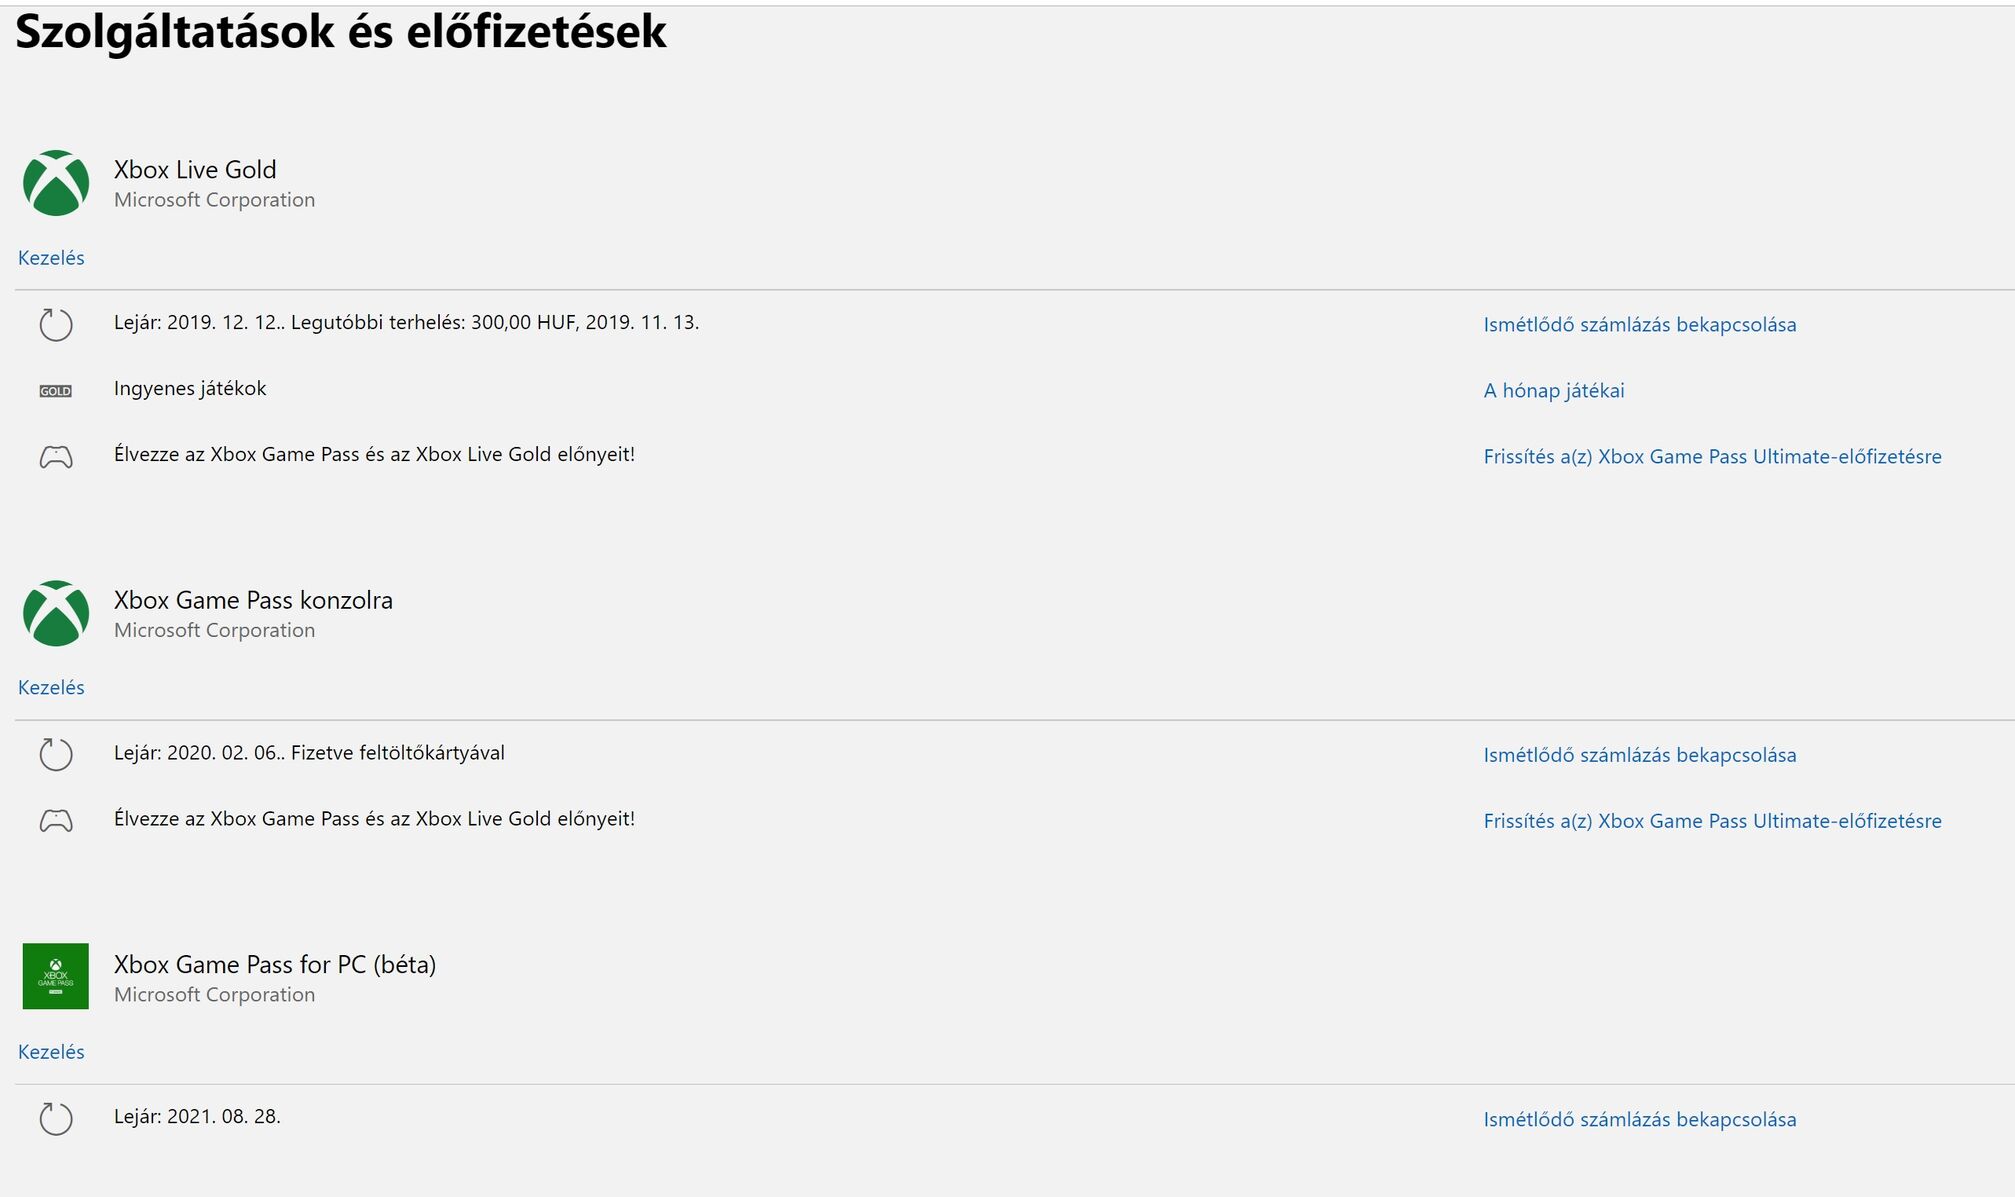The image size is (2015, 1197).
Task: Click the controller icon in Game Pass konzolra section
Action: 56,821
